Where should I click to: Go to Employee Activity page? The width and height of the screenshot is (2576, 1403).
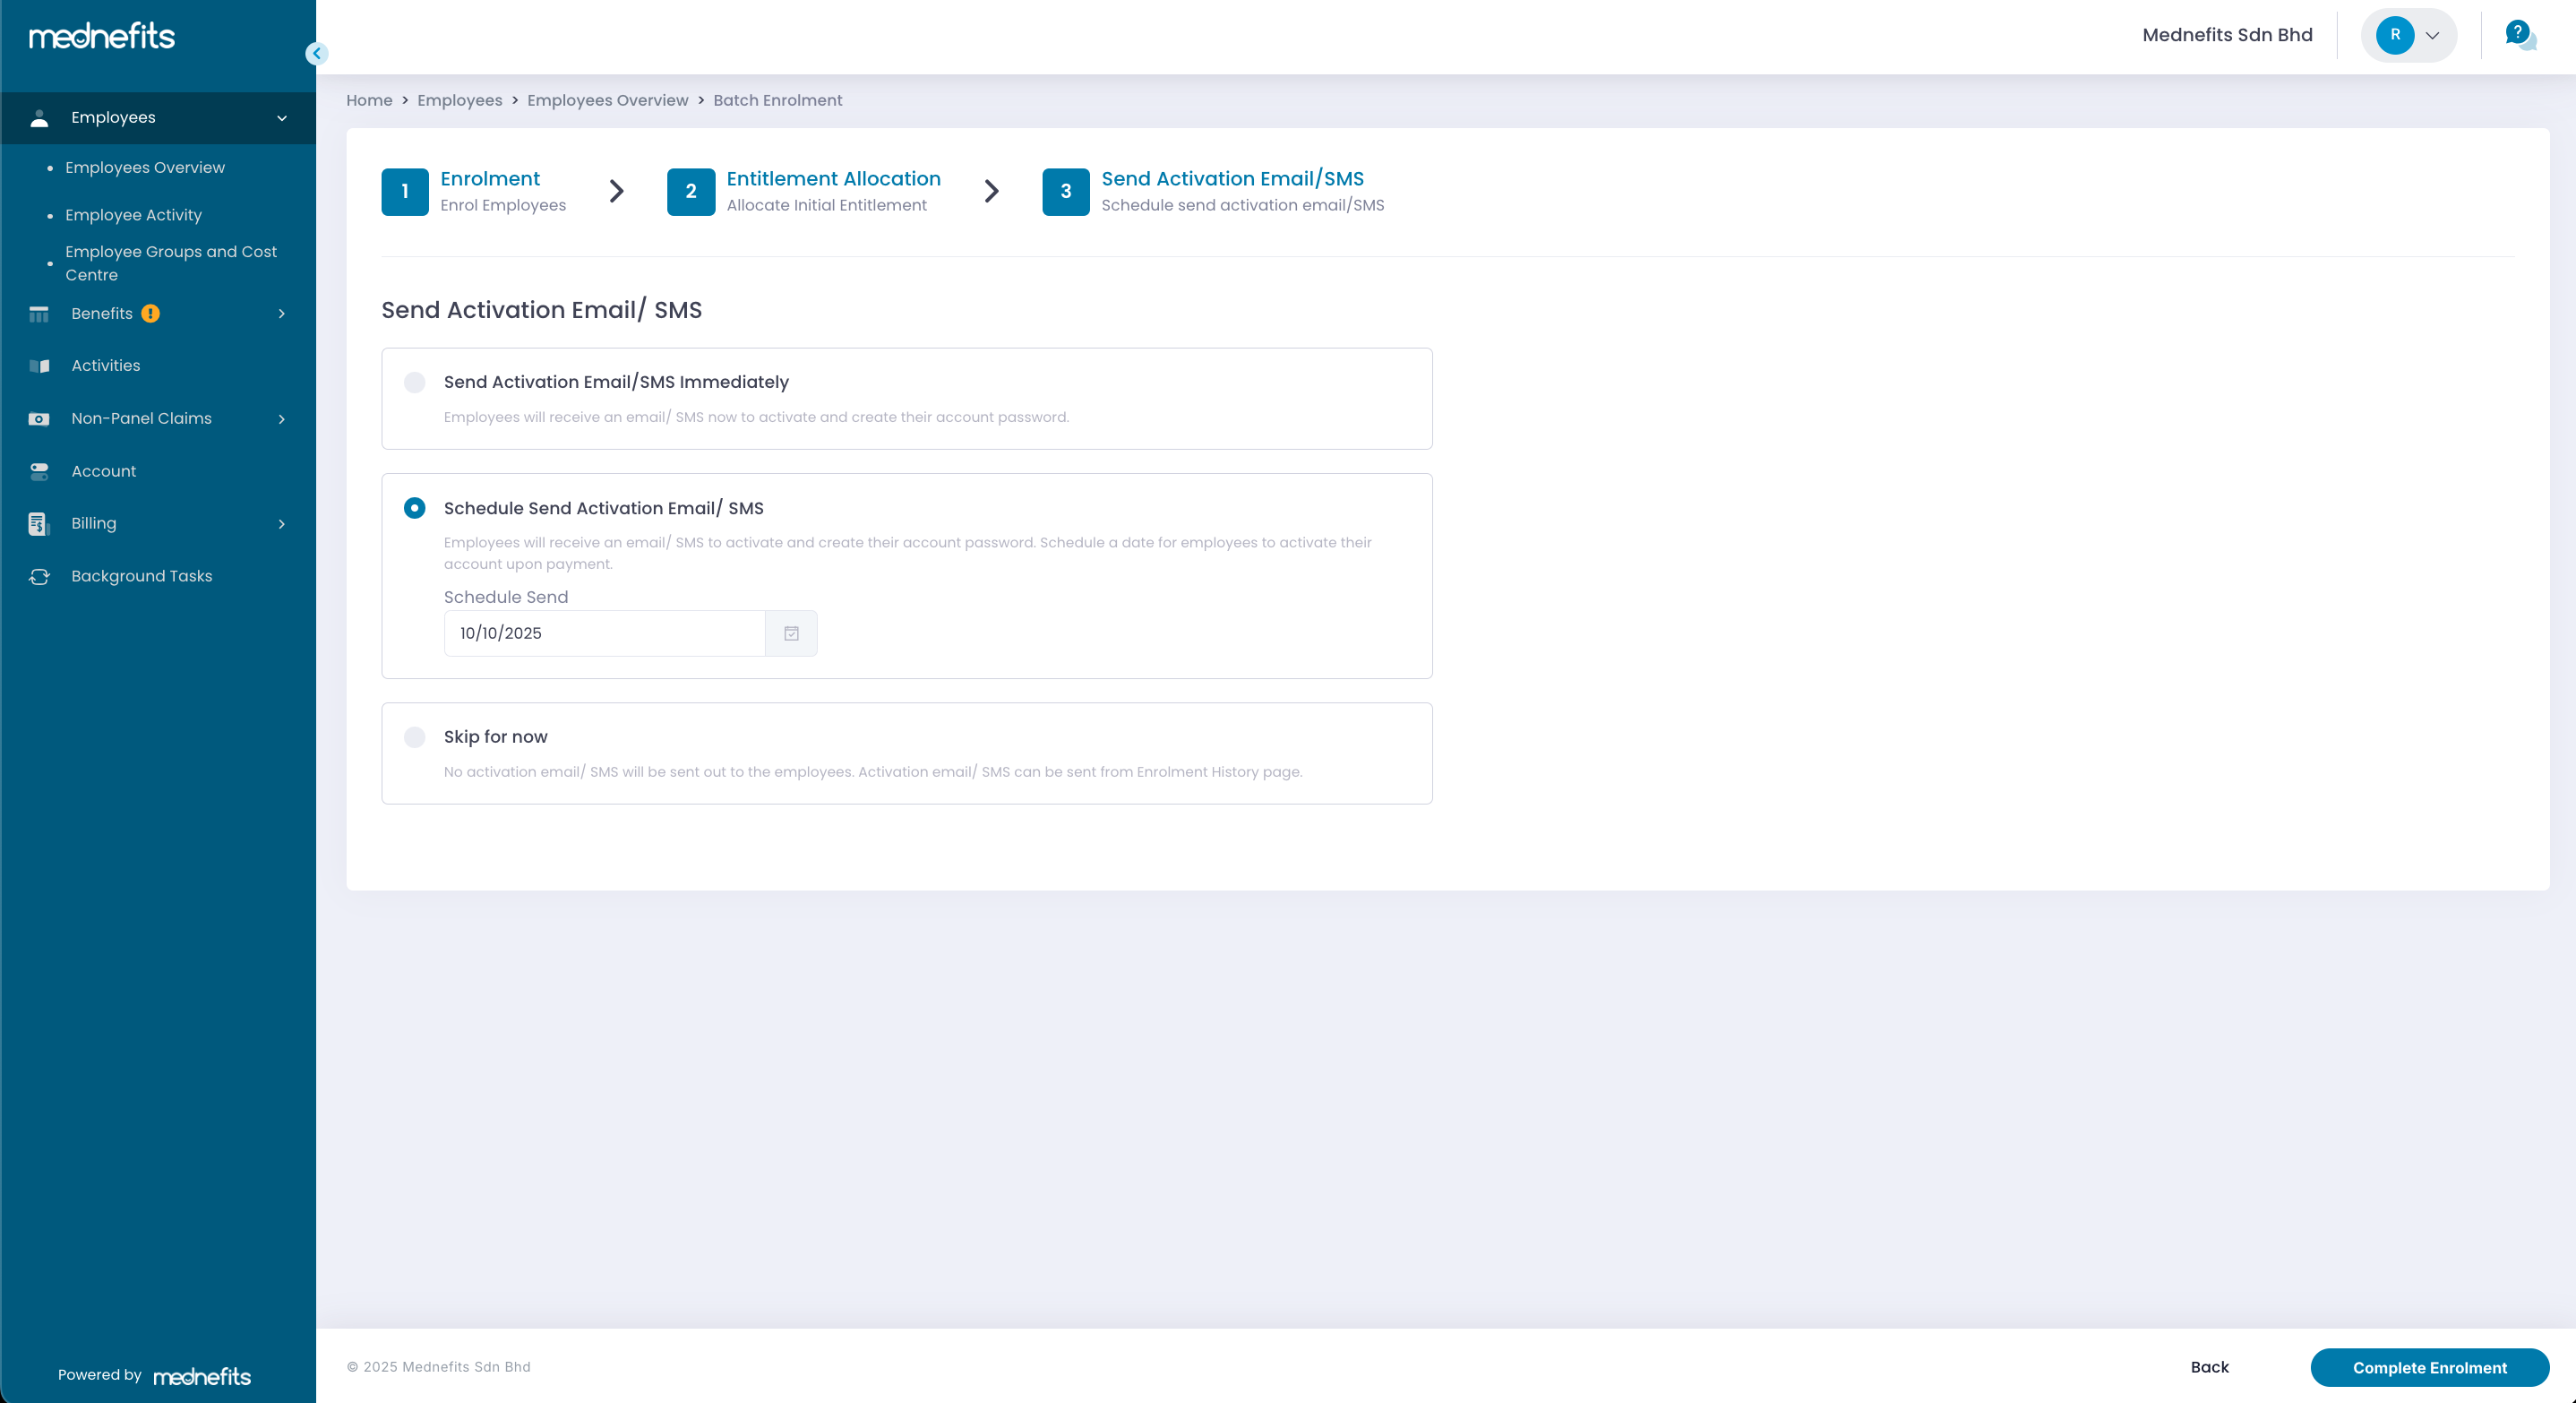[133, 215]
